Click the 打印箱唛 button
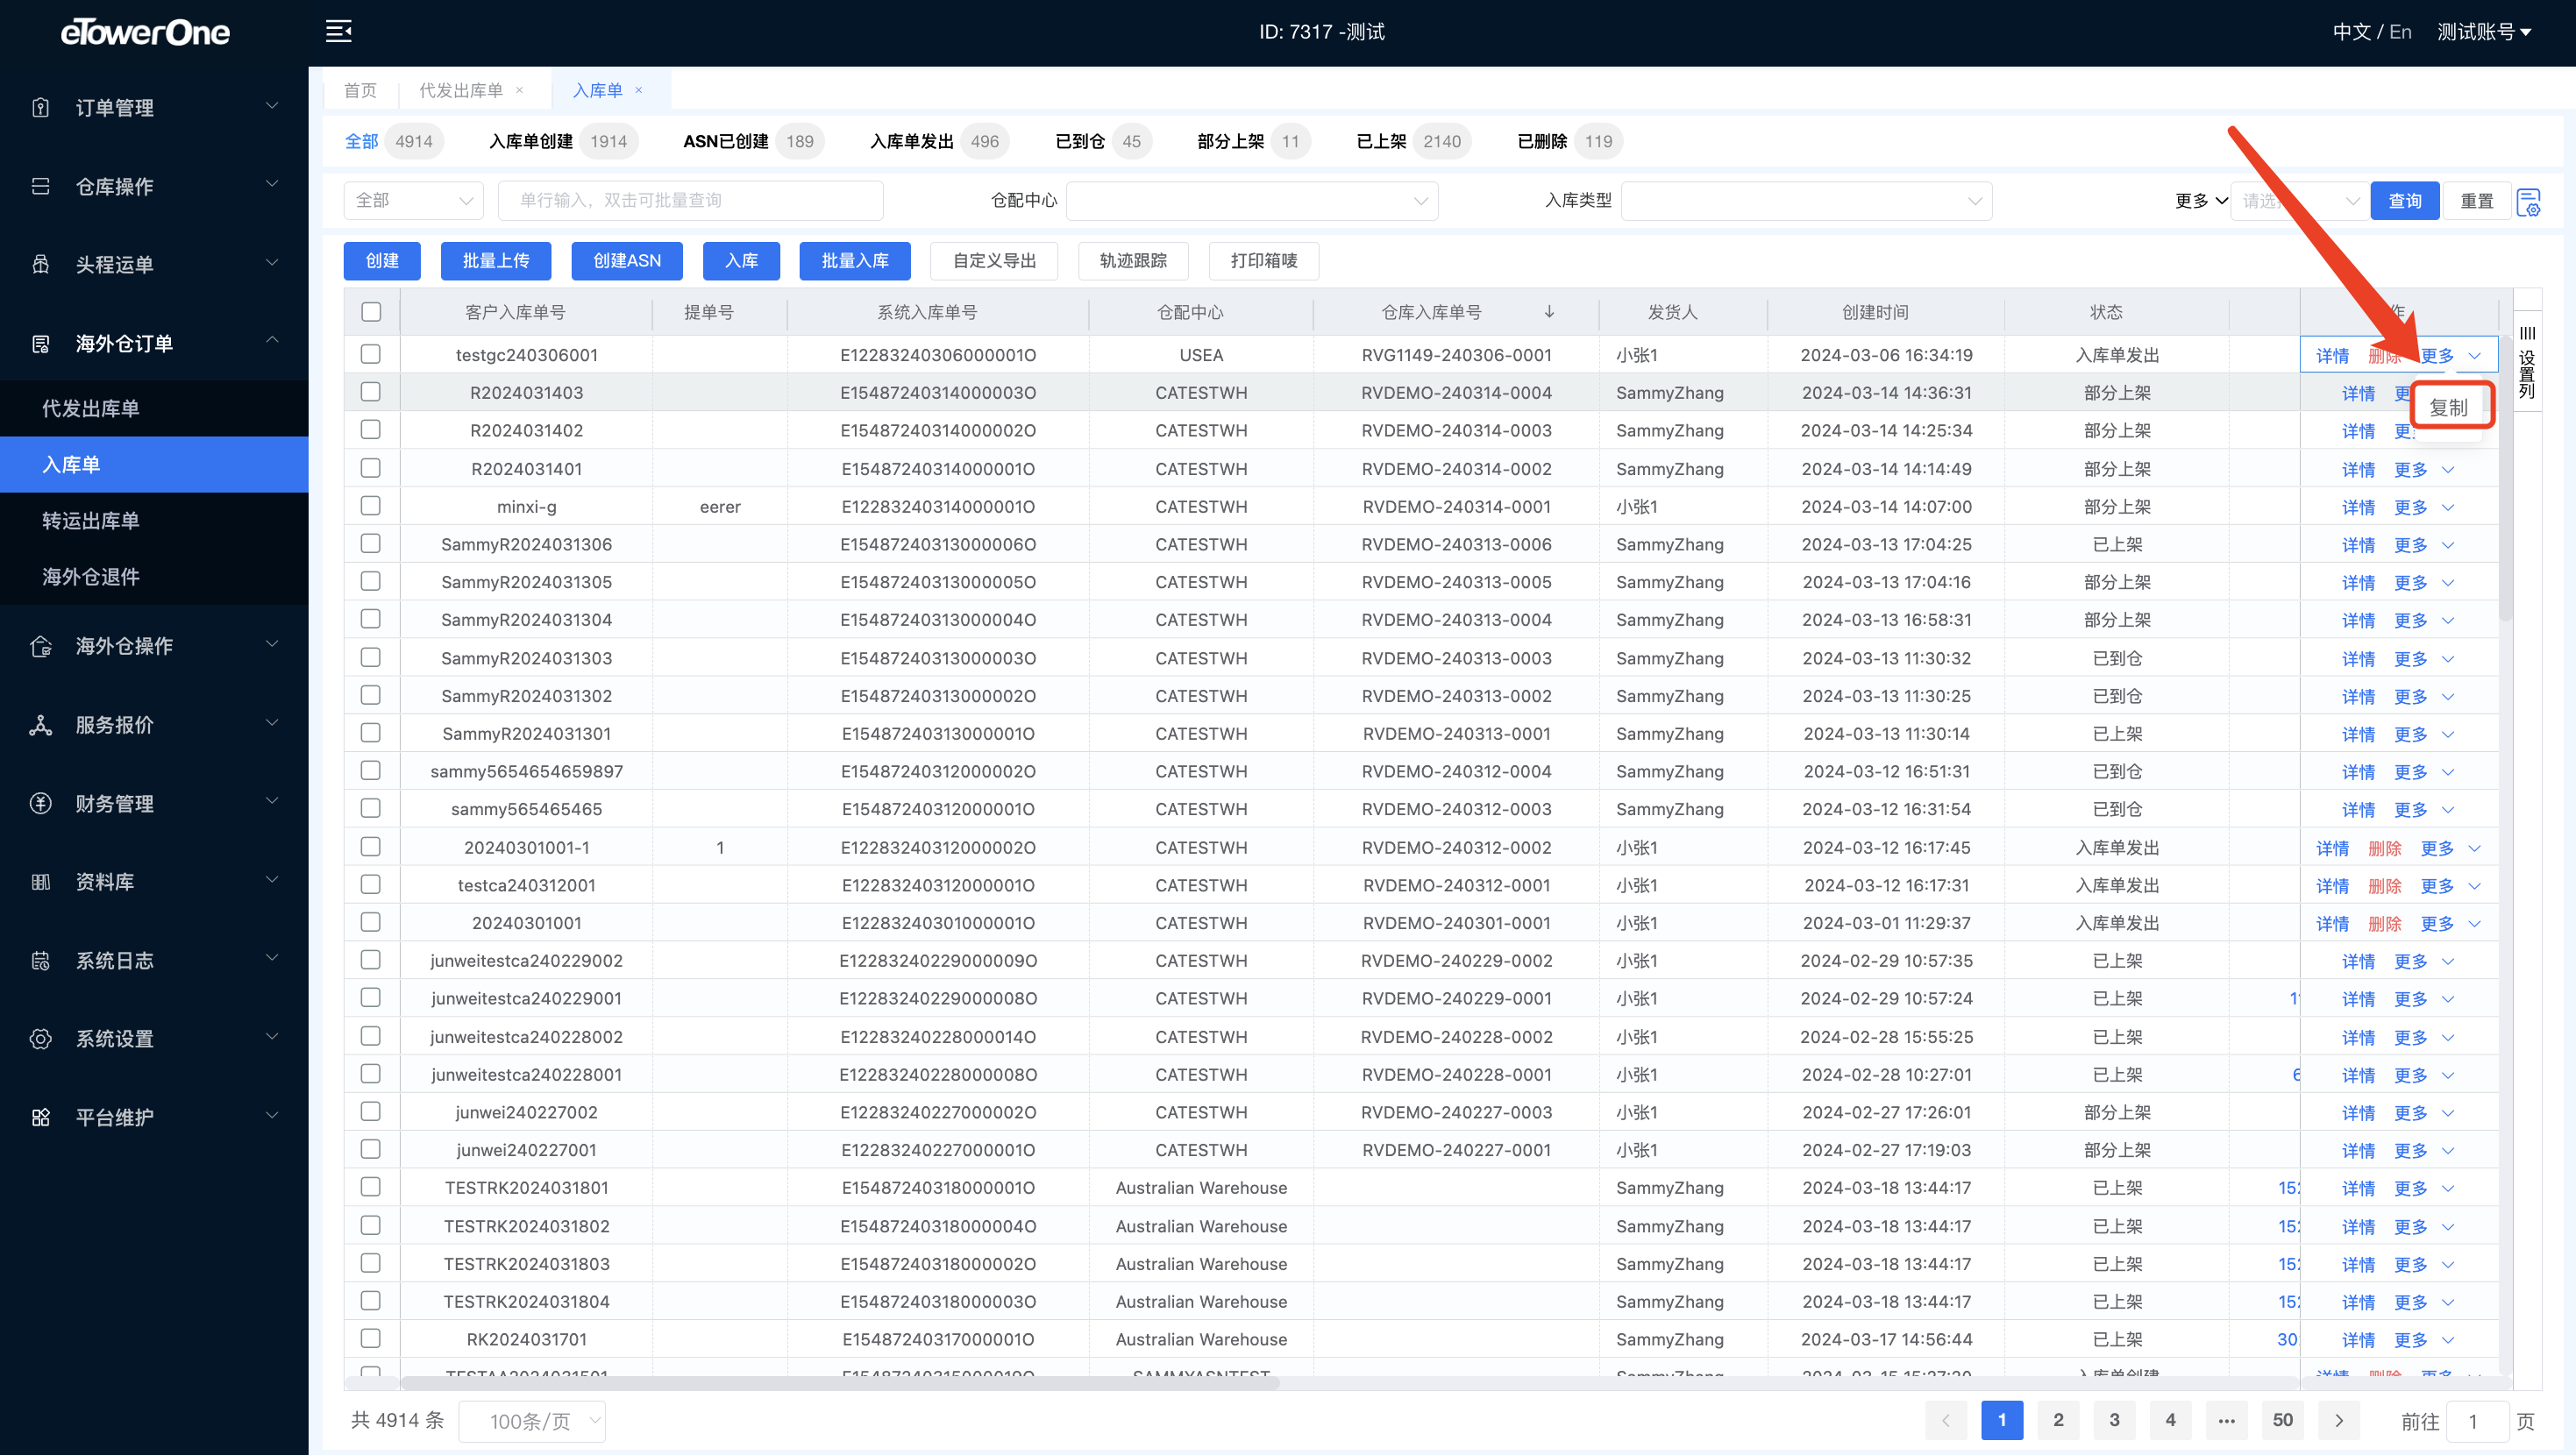Image resolution: width=2576 pixels, height=1455 pixels. [x=1264, y=261]
